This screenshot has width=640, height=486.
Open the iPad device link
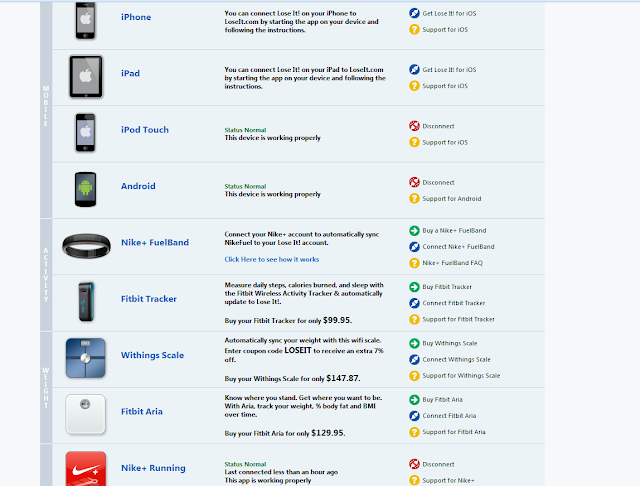click(x=130, y=73)
